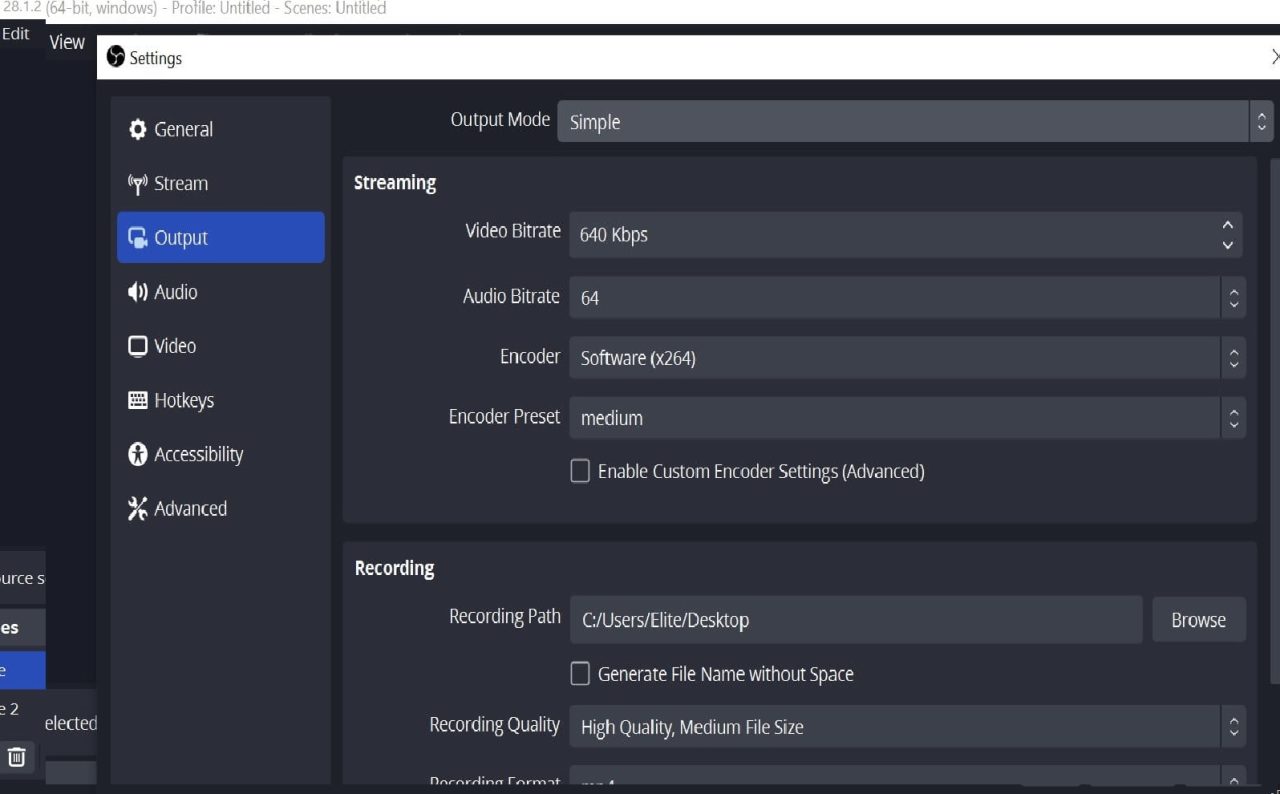Click the OBS logo in the Settings title bar
Image resolution: width=1280 pixels, height=794 pixels.
click(116, 58)
